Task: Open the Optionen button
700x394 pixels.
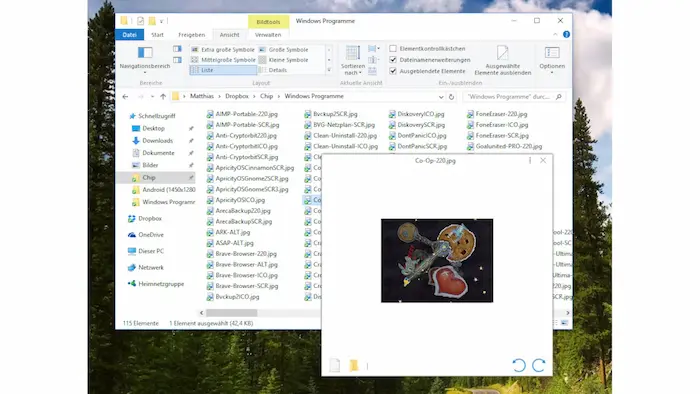Action: tap(552, 59)
